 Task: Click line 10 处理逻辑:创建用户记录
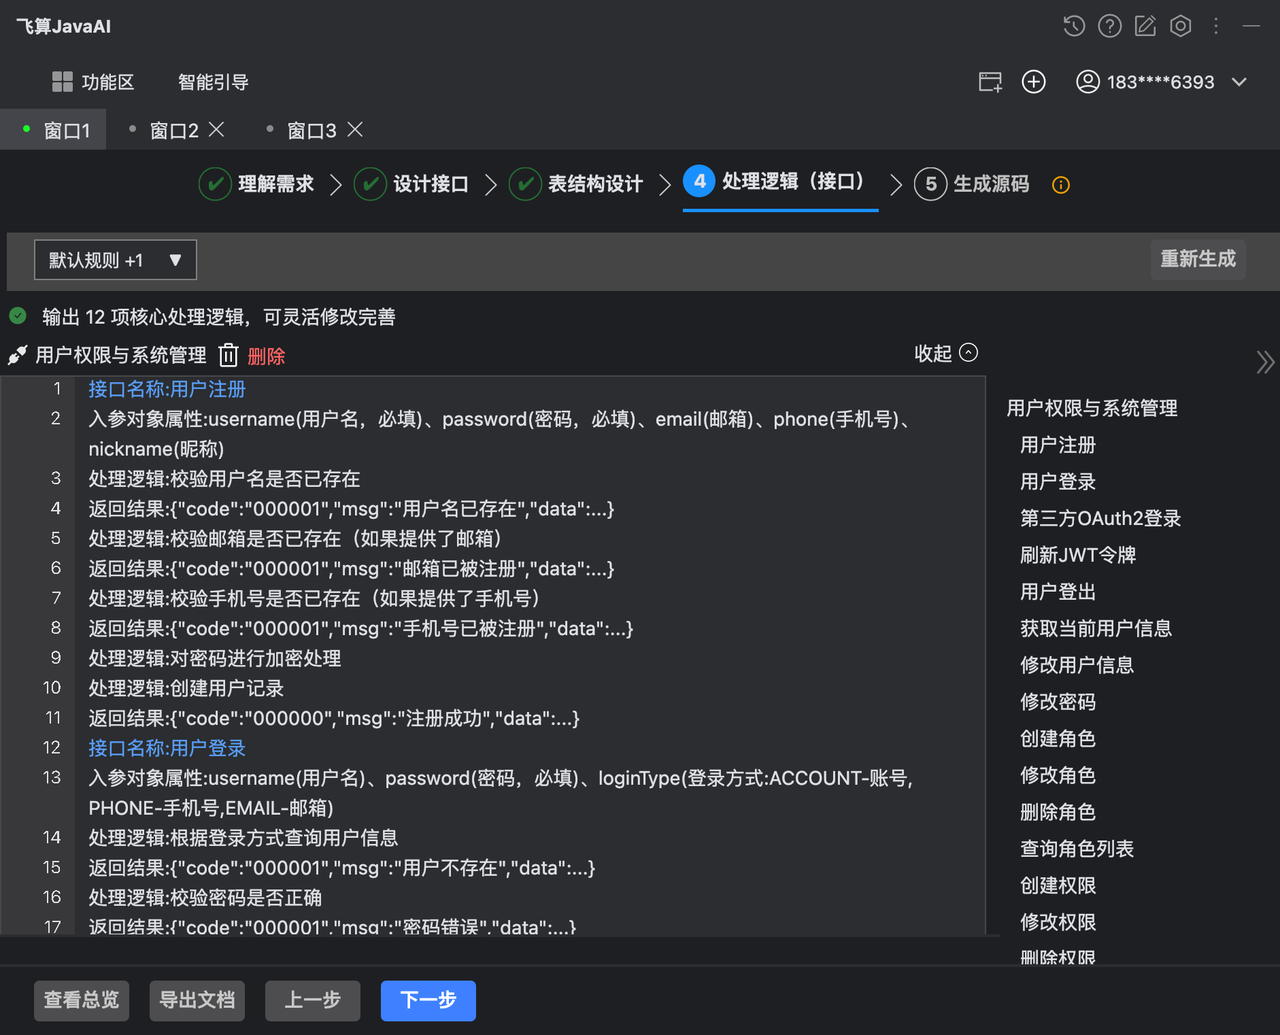[186, 688]
